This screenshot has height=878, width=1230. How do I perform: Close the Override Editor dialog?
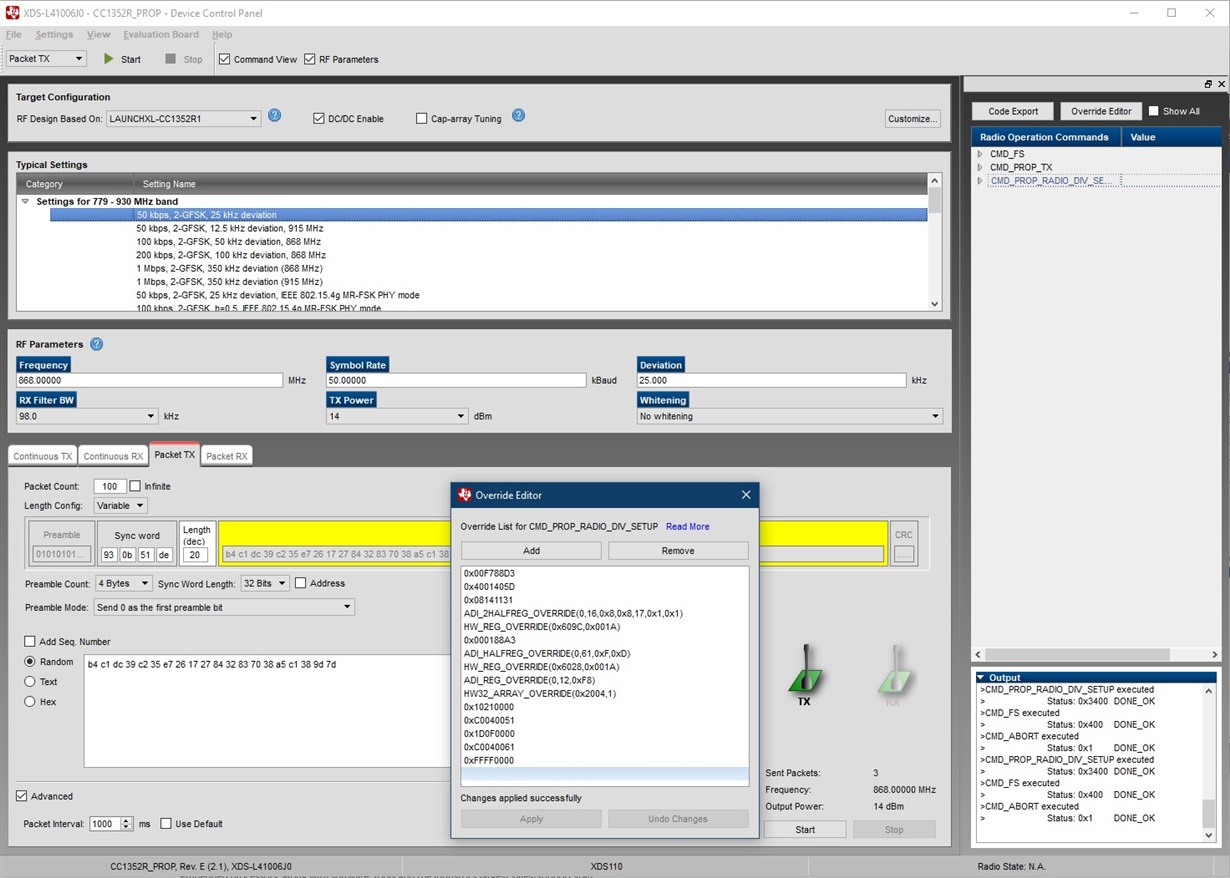tap(746, 495)
